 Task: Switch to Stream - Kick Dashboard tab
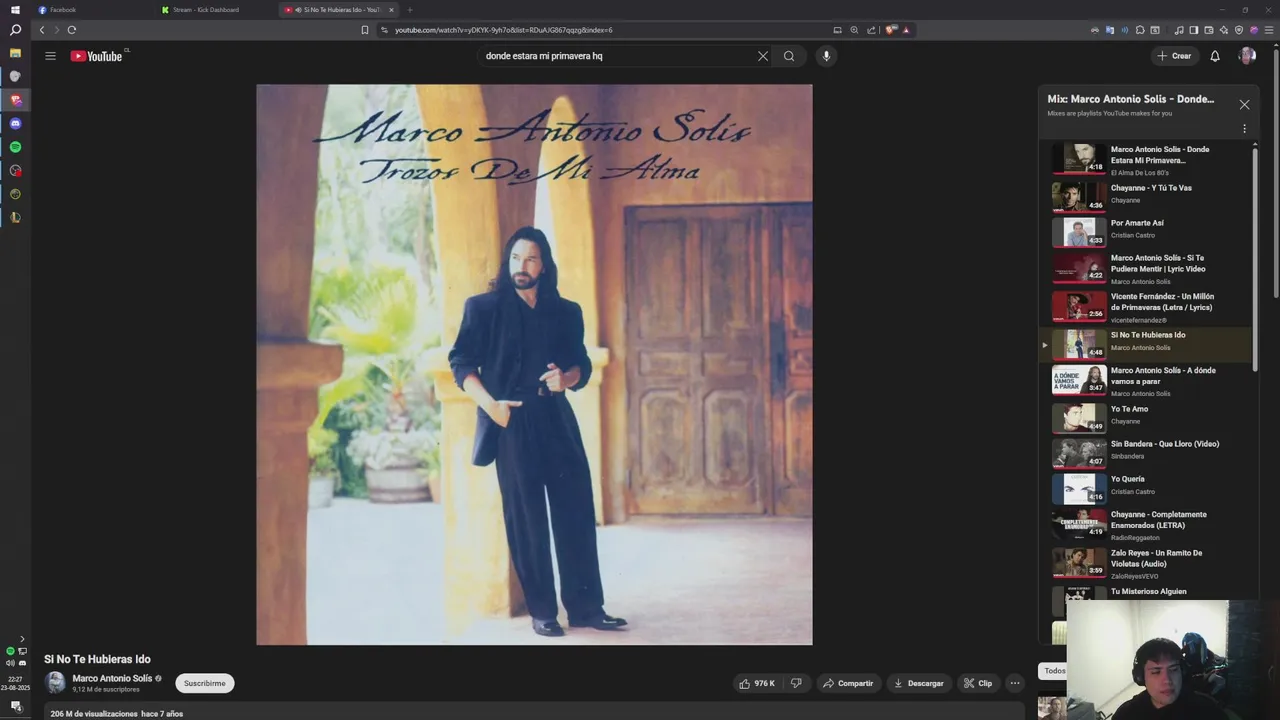tap(218, 10)
